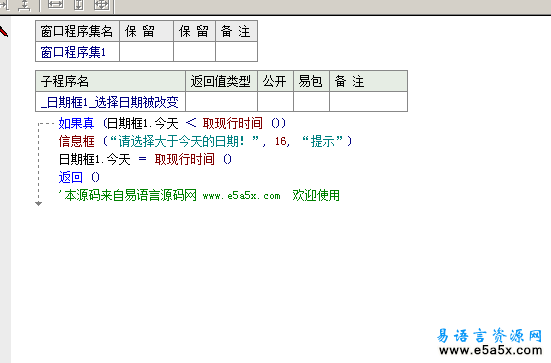551x363 pixels.
Task: Click the same-width-and-height toolbar icon
Action: tap(102, 5)
